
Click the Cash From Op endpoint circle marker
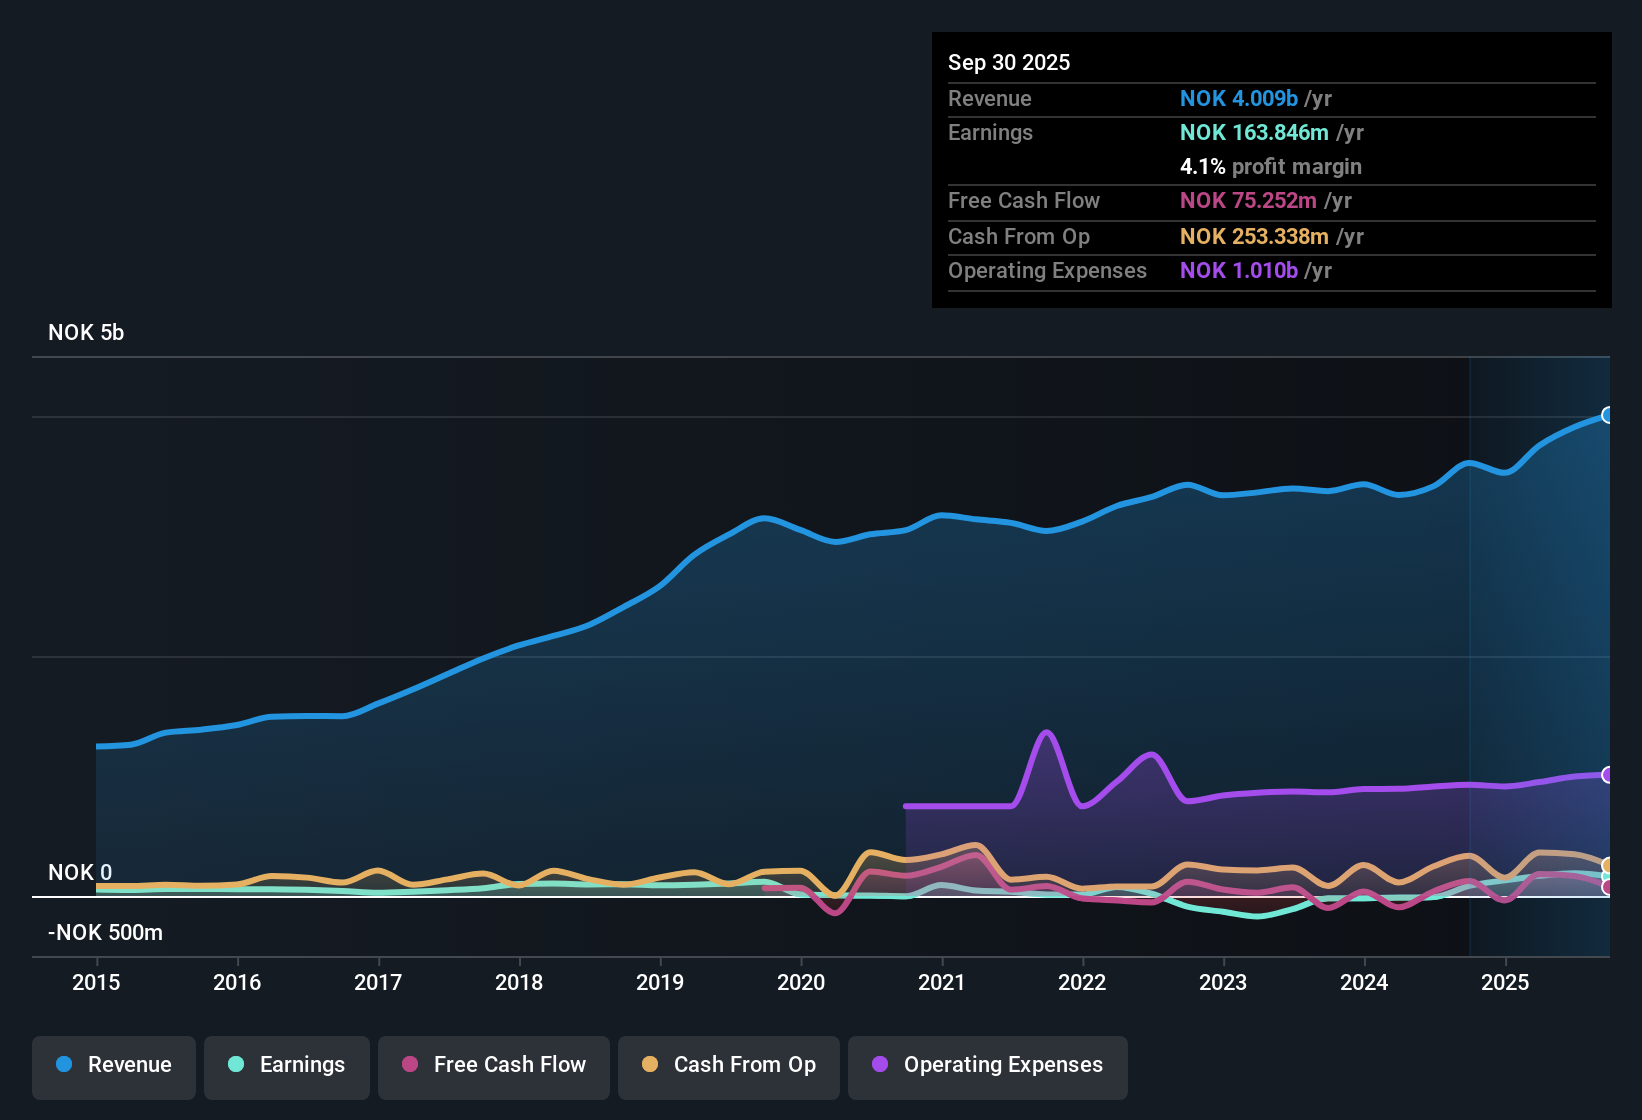1606,863
